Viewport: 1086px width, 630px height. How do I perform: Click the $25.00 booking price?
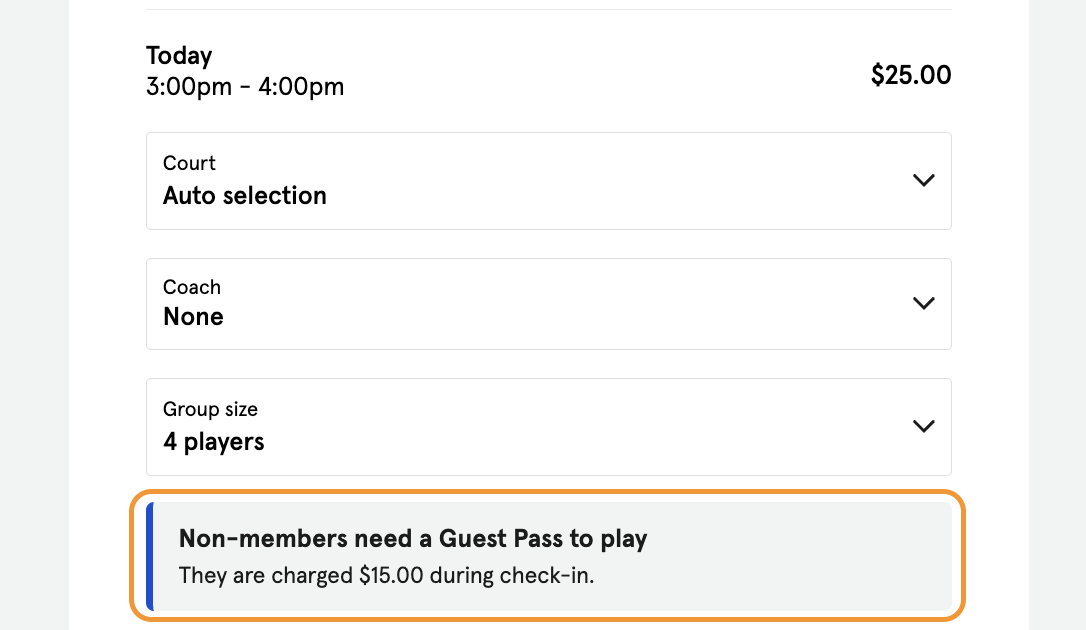coord(911,75)
